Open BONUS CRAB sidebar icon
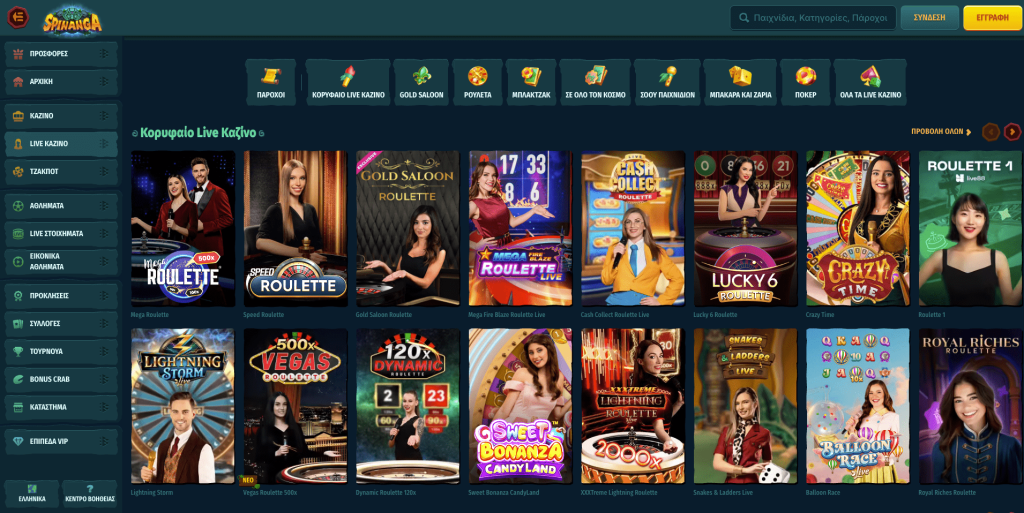 [18, 379]
